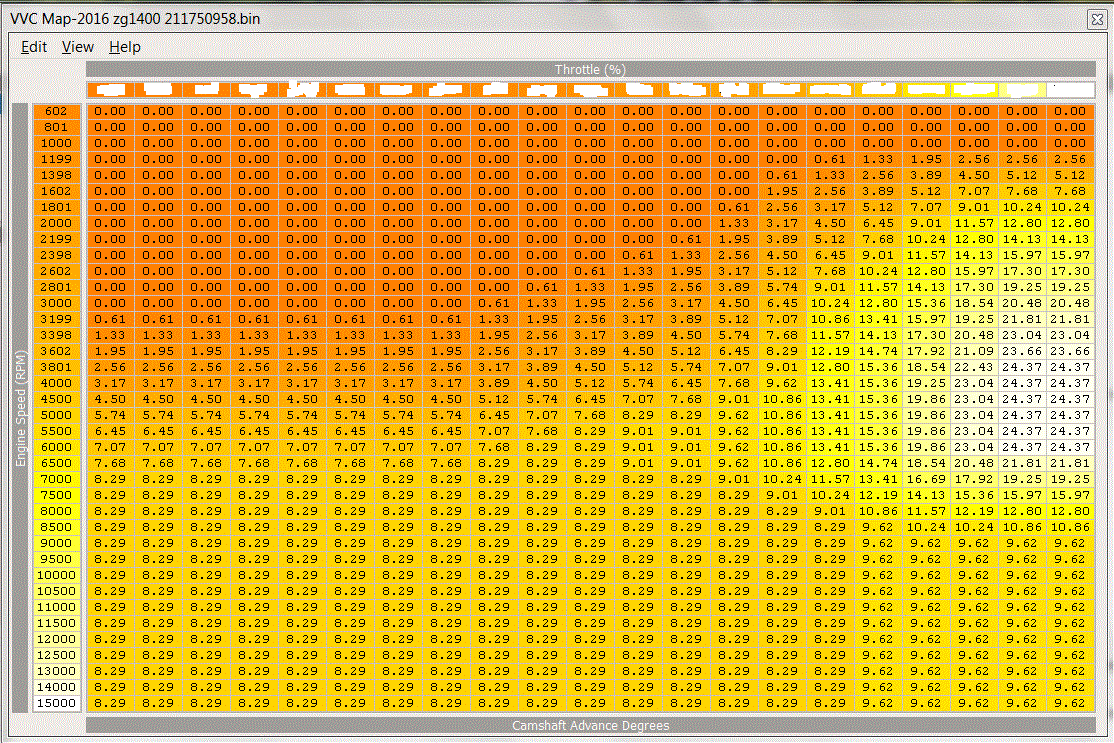Select the 8500 RPM row header
The height and width of the screenshot is (743, 1114).
(x=56, y=527)
